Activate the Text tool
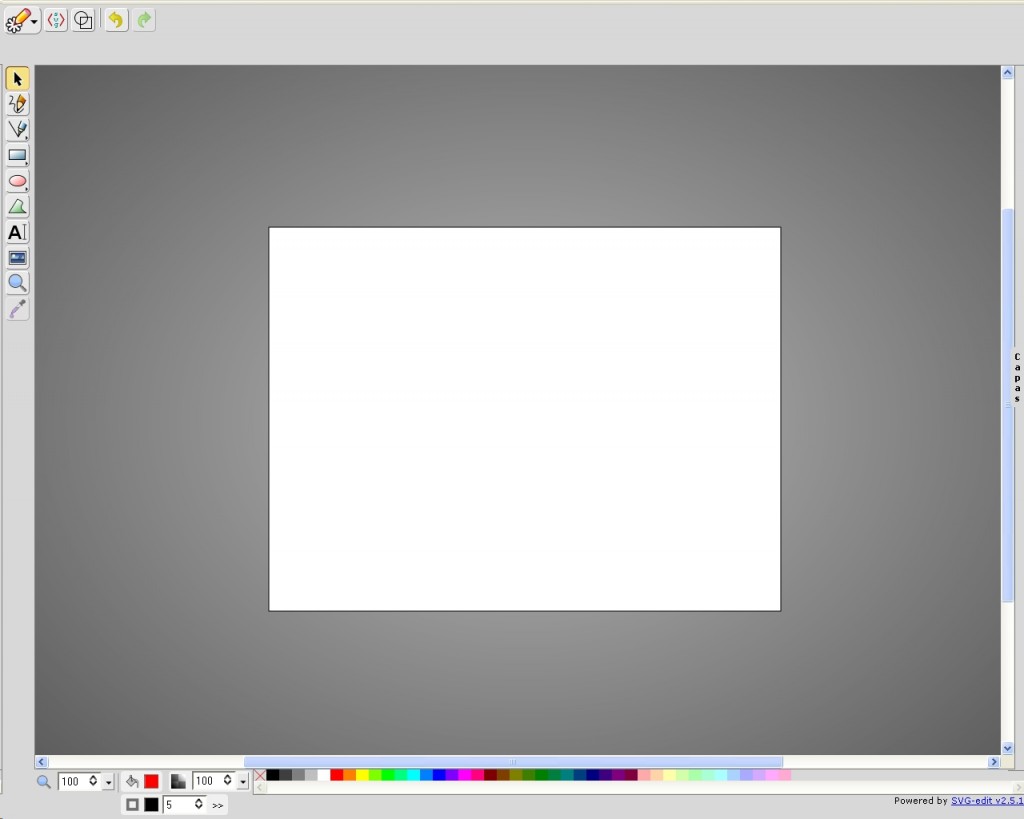This screenshot has height=819, width=1024. [17, 233]
